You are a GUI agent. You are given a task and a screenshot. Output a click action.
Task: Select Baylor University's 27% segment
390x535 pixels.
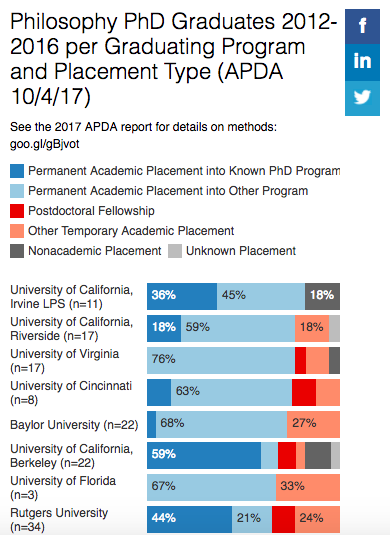pyautogui.click(x=313, y=424)
